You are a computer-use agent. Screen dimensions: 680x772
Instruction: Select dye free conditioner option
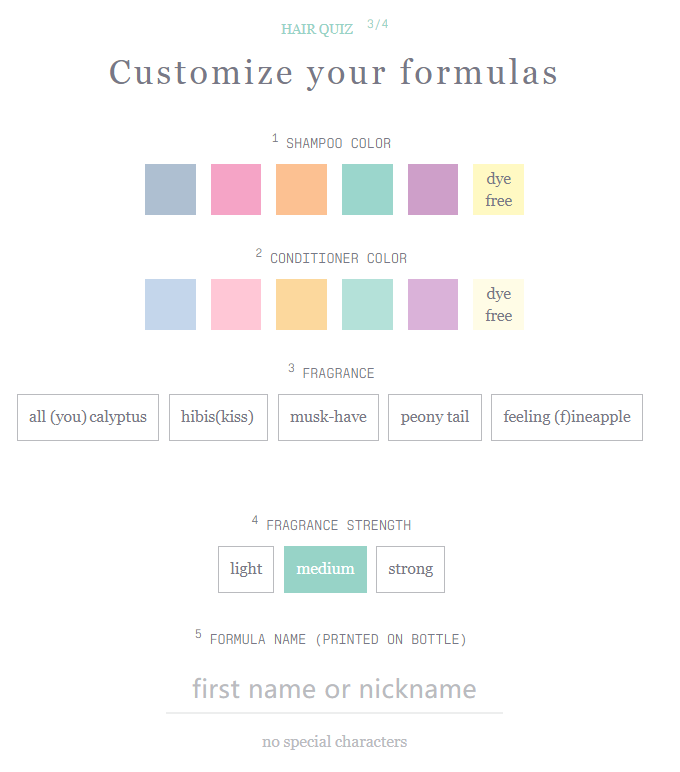click(498, 304)
